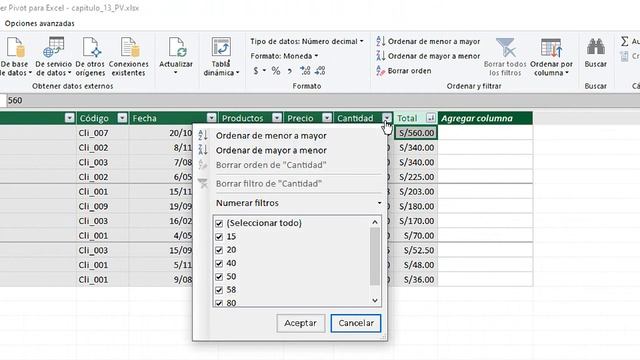
Task: Click filter list scroll down arrow
Action: pos(375,300)
